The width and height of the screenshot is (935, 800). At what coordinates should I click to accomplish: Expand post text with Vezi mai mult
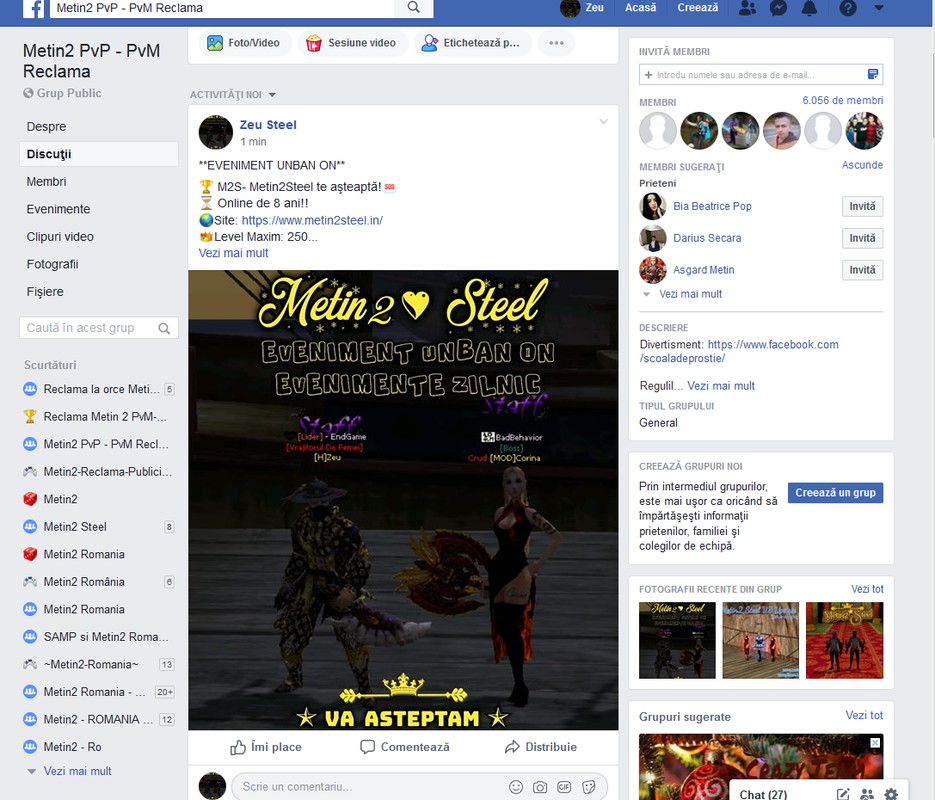click(x=233, y=253)
